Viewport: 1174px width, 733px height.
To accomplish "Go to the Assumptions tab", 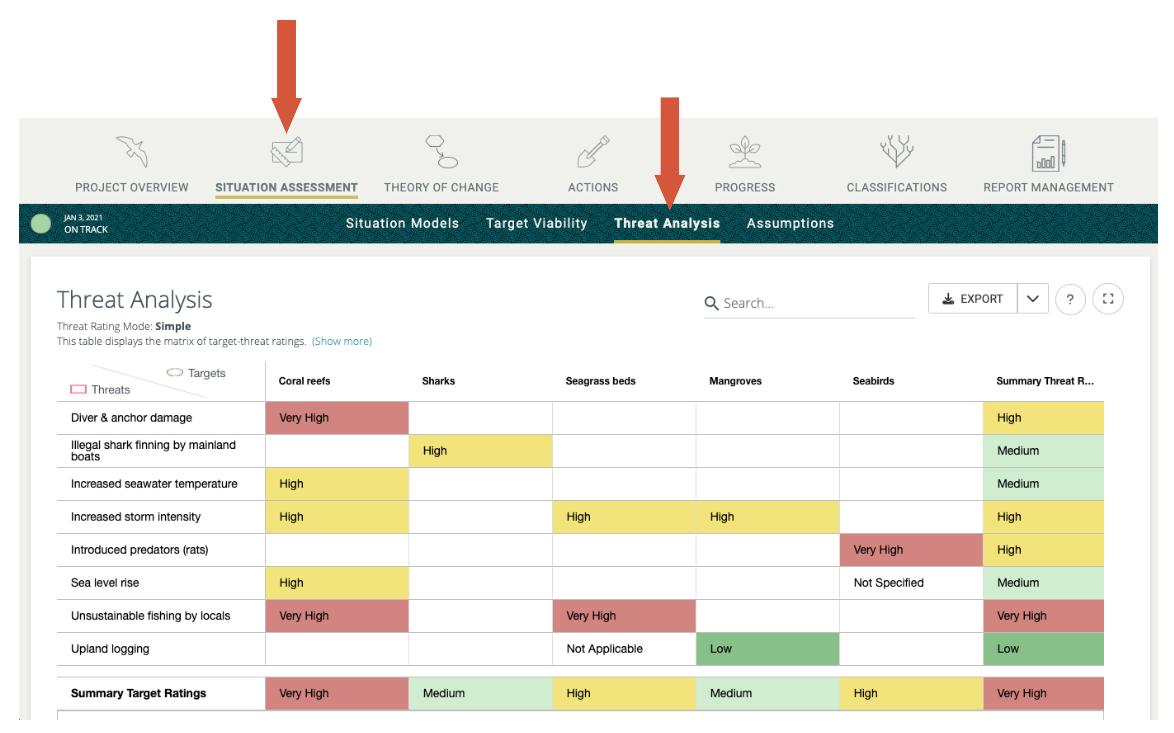I will pyautogui.click(x=789, y=224).
